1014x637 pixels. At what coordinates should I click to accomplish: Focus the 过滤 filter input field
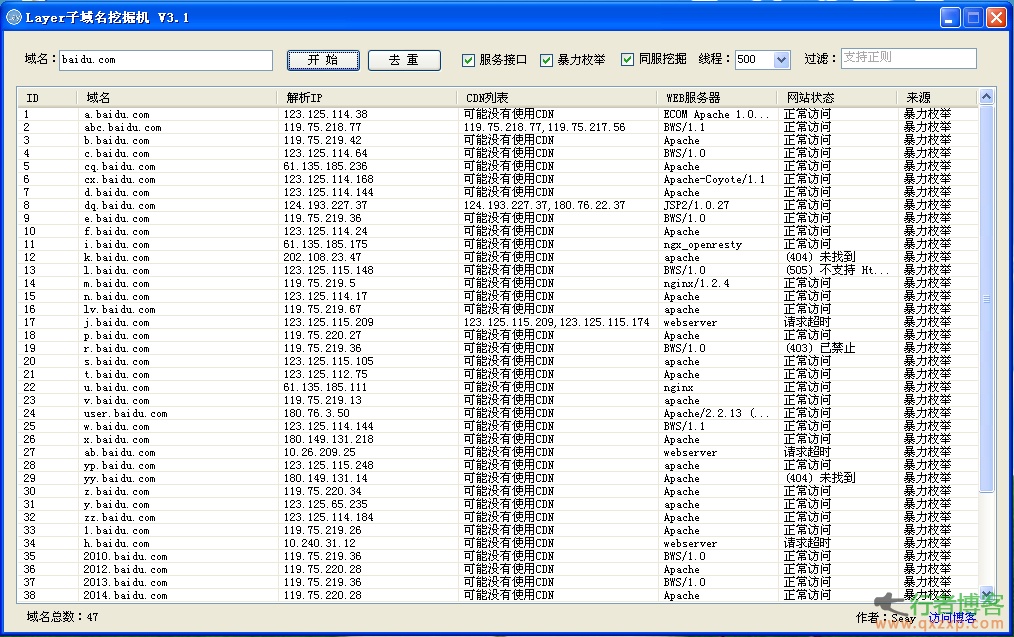tap(909, 58)
